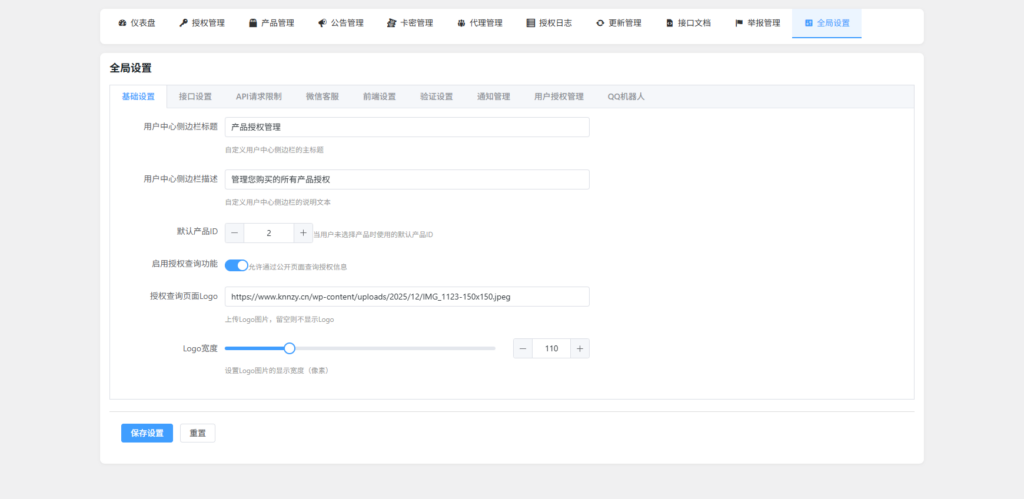Focus the 授权查询页面Logo URL field
The width and height of the screenshot is (1024, 499).
pyautogui.click(x=407, y=297)
